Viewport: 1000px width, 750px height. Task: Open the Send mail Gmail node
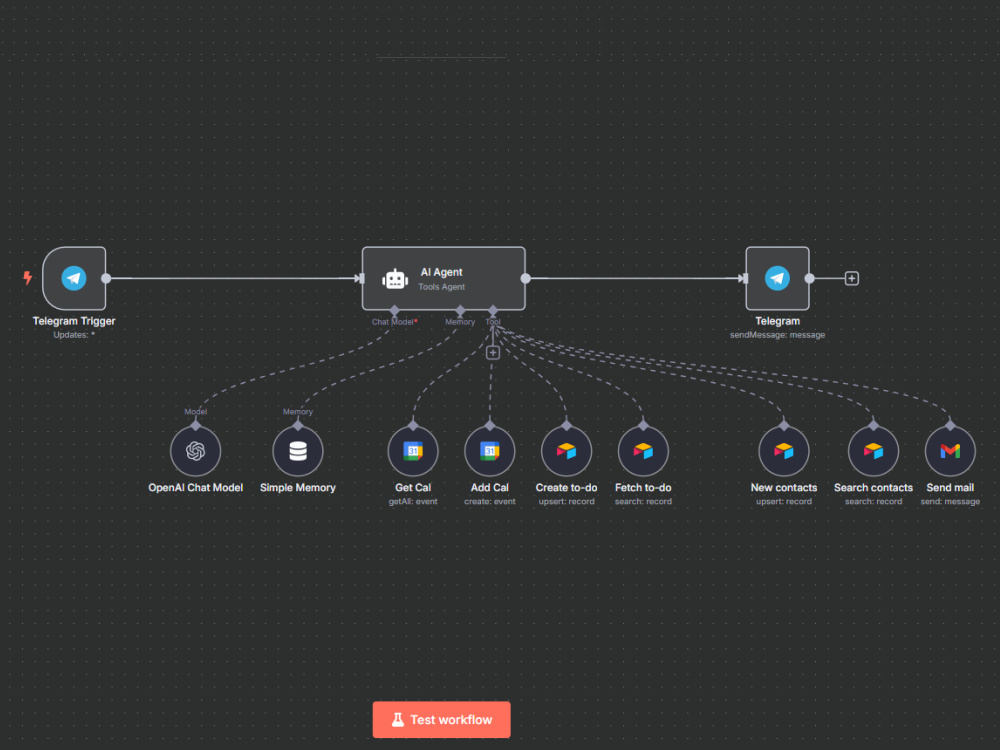pos(950,451)
